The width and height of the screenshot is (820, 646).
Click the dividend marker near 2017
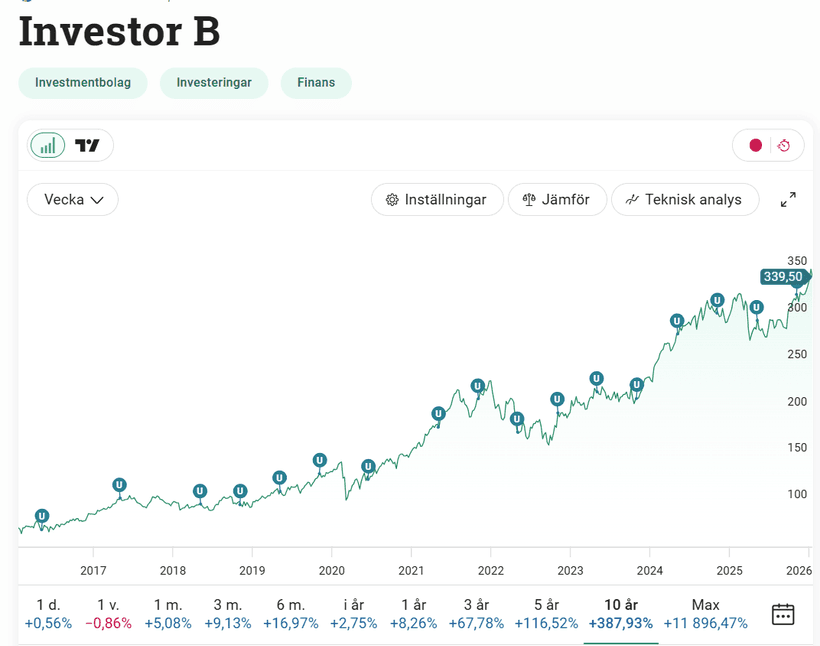[x=120, y=485]
